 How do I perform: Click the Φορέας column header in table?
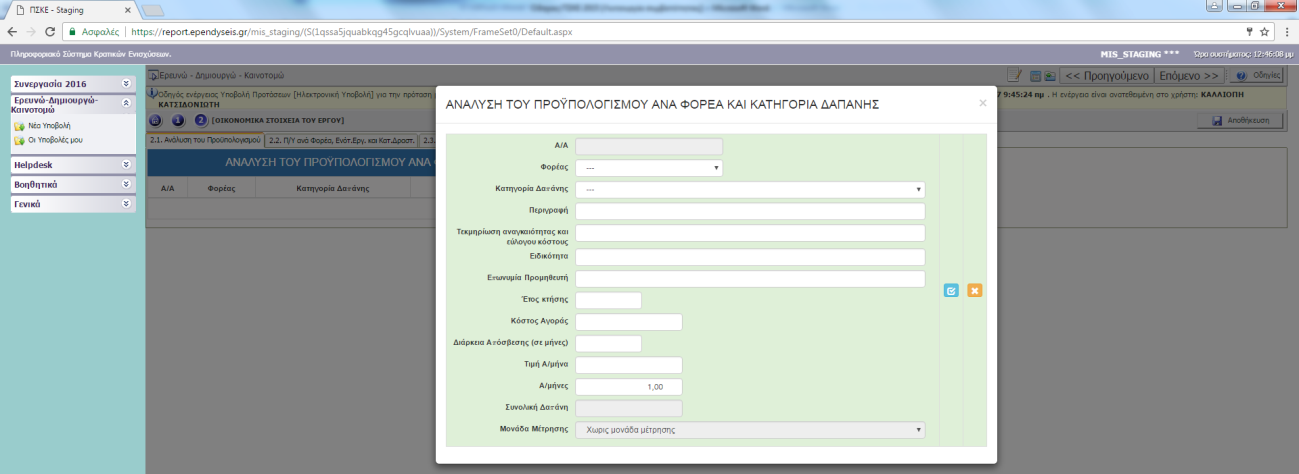(x=221, y=187)
